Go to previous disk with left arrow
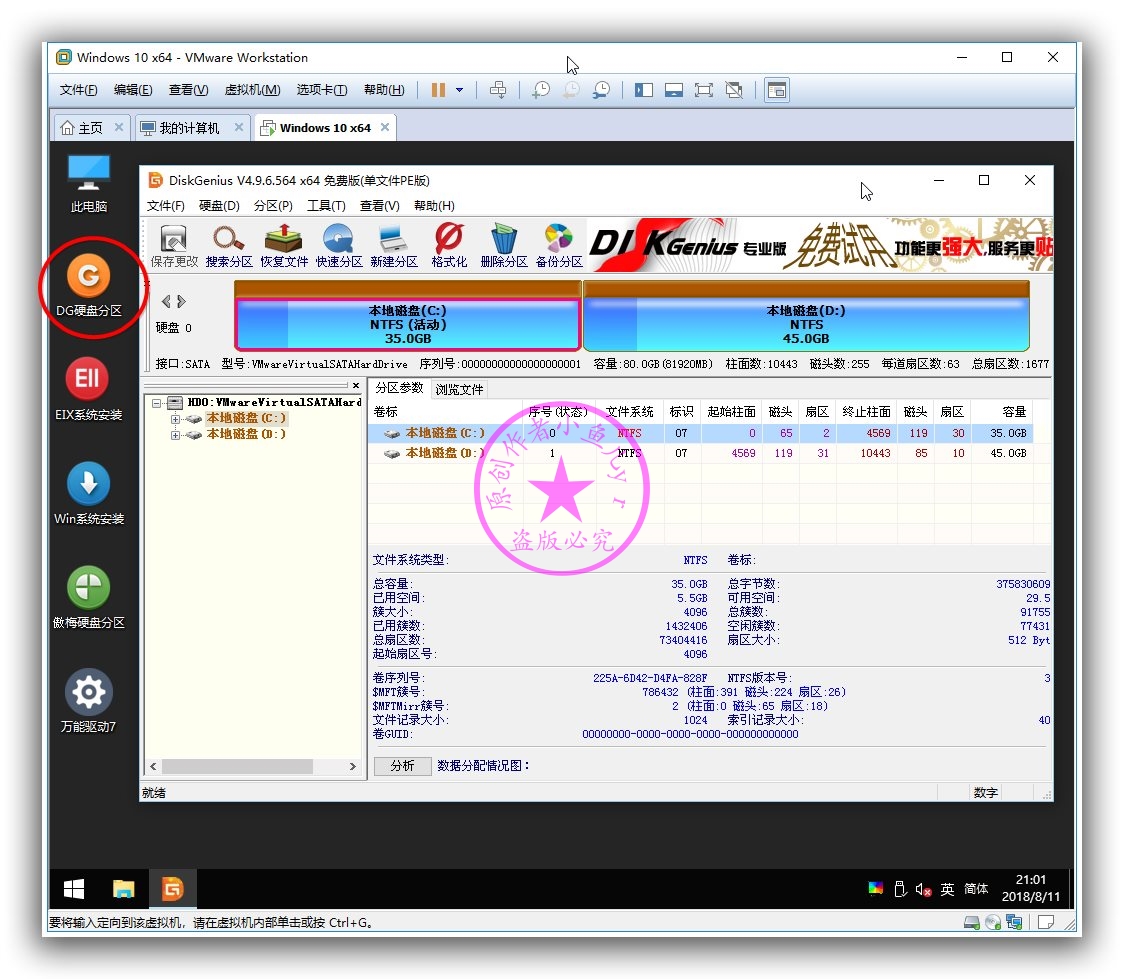This screenshot has height=979, width=1124. (x=166, y=301)
